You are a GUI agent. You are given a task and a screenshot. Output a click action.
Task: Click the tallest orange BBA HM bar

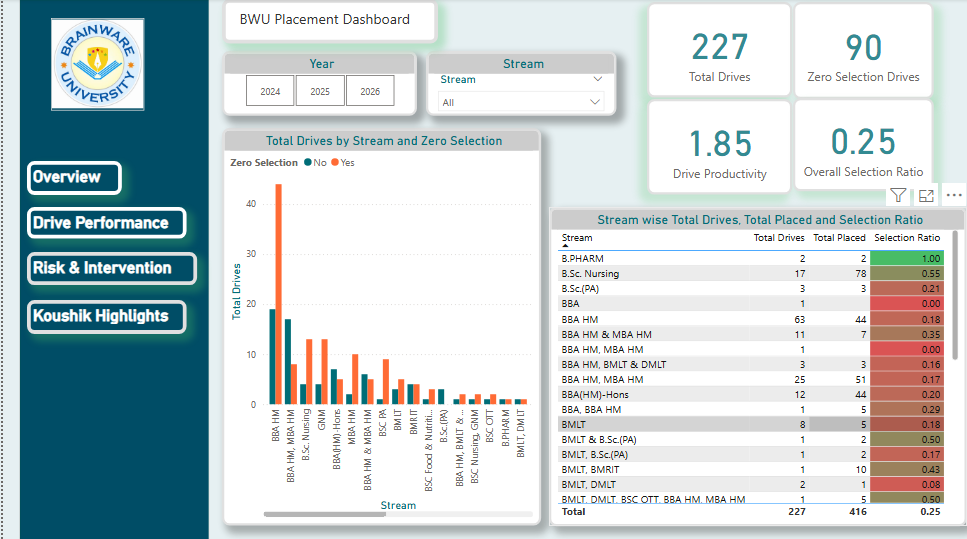pos(279,294)
